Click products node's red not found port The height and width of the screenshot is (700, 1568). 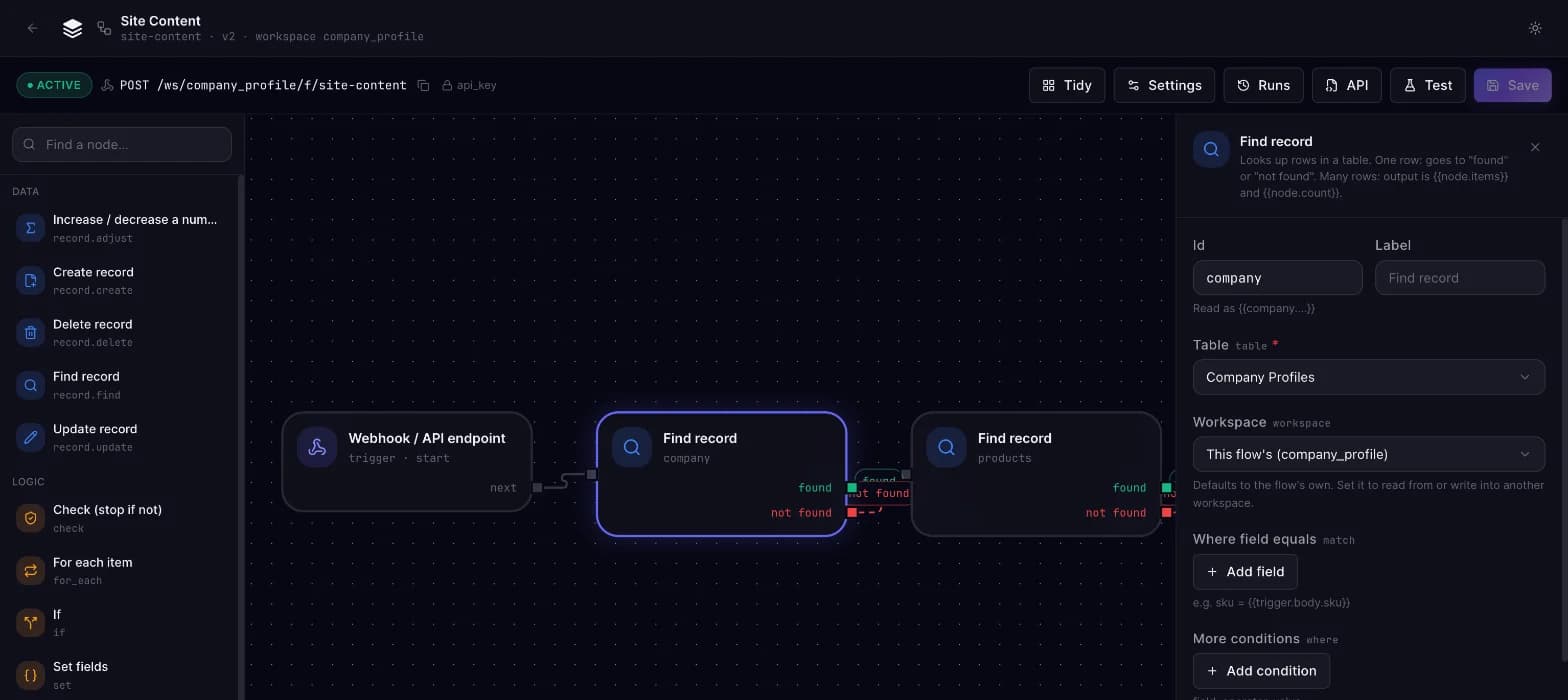click(x=1166, y=513)
